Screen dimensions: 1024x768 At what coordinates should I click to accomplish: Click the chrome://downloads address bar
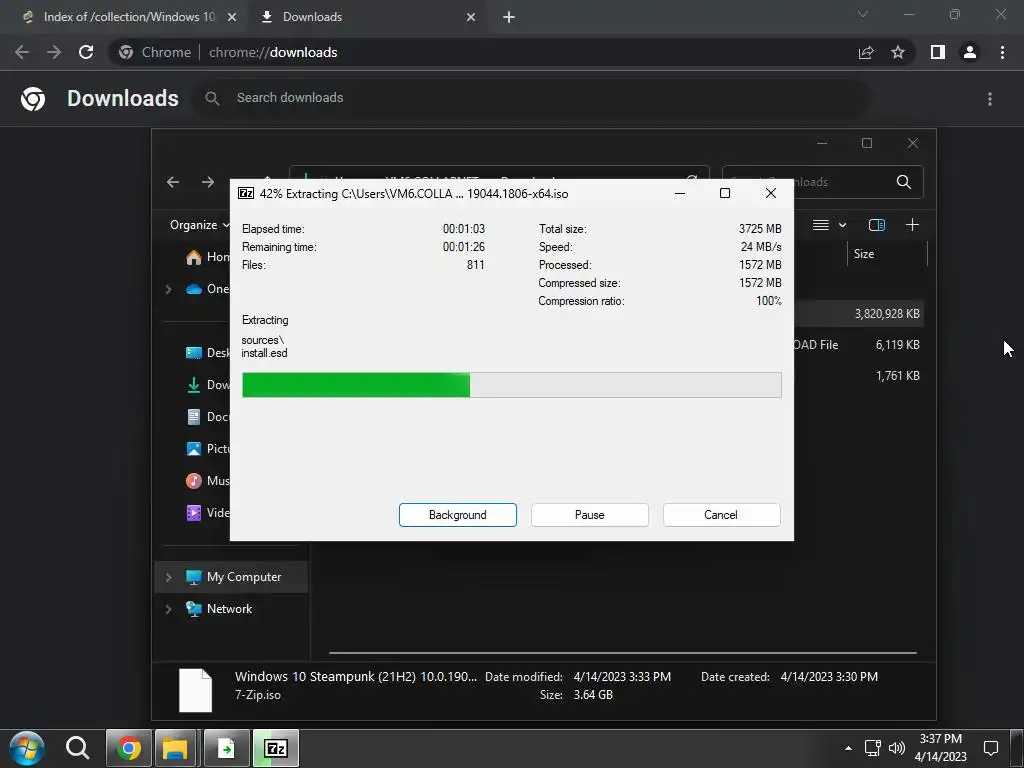483,52
